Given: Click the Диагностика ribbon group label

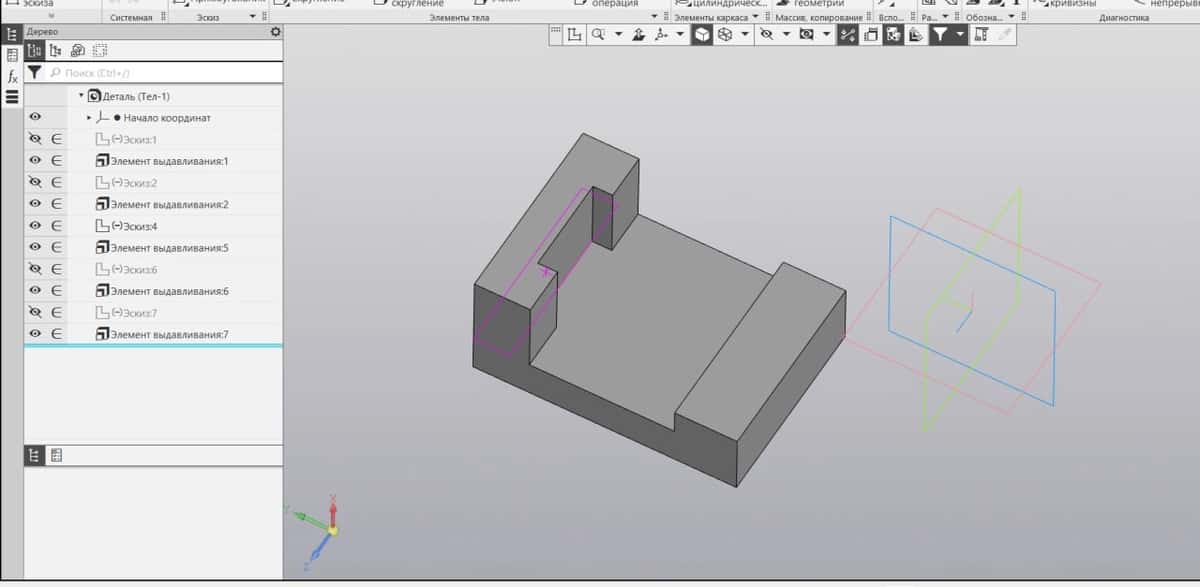Looking at the screenshot, I should pos(1123,18).
